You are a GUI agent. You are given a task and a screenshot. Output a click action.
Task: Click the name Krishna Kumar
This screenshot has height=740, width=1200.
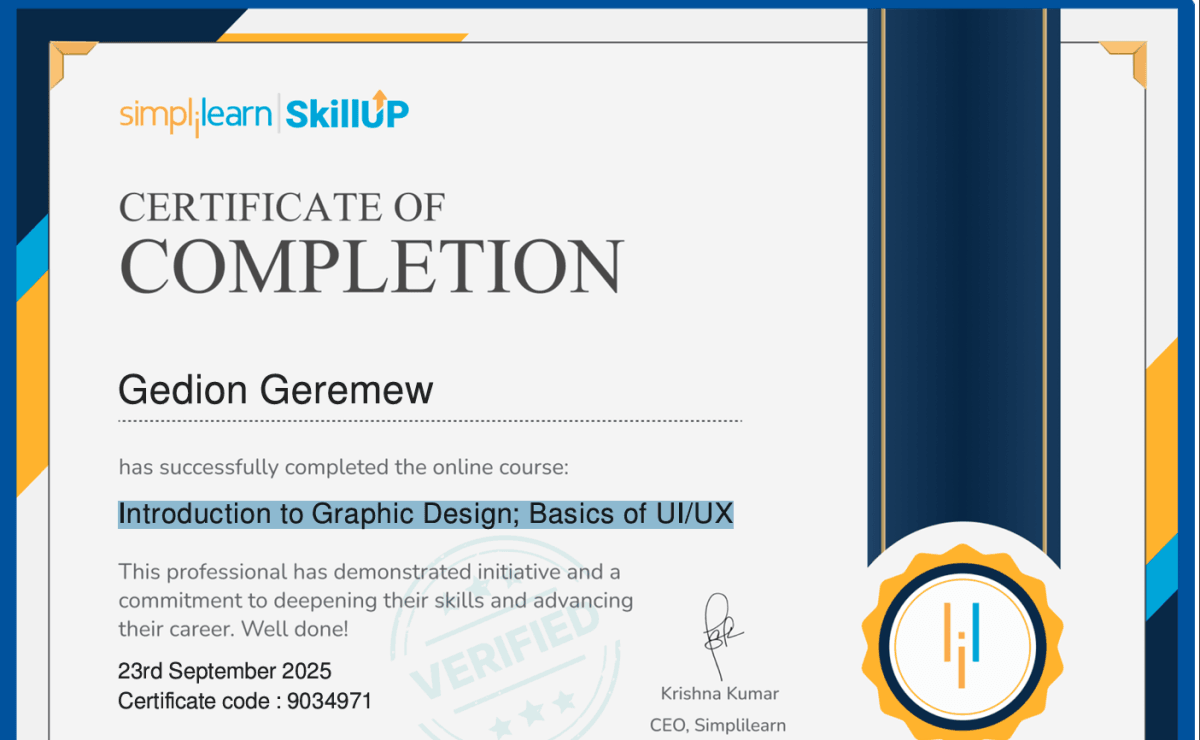(719, 694)
